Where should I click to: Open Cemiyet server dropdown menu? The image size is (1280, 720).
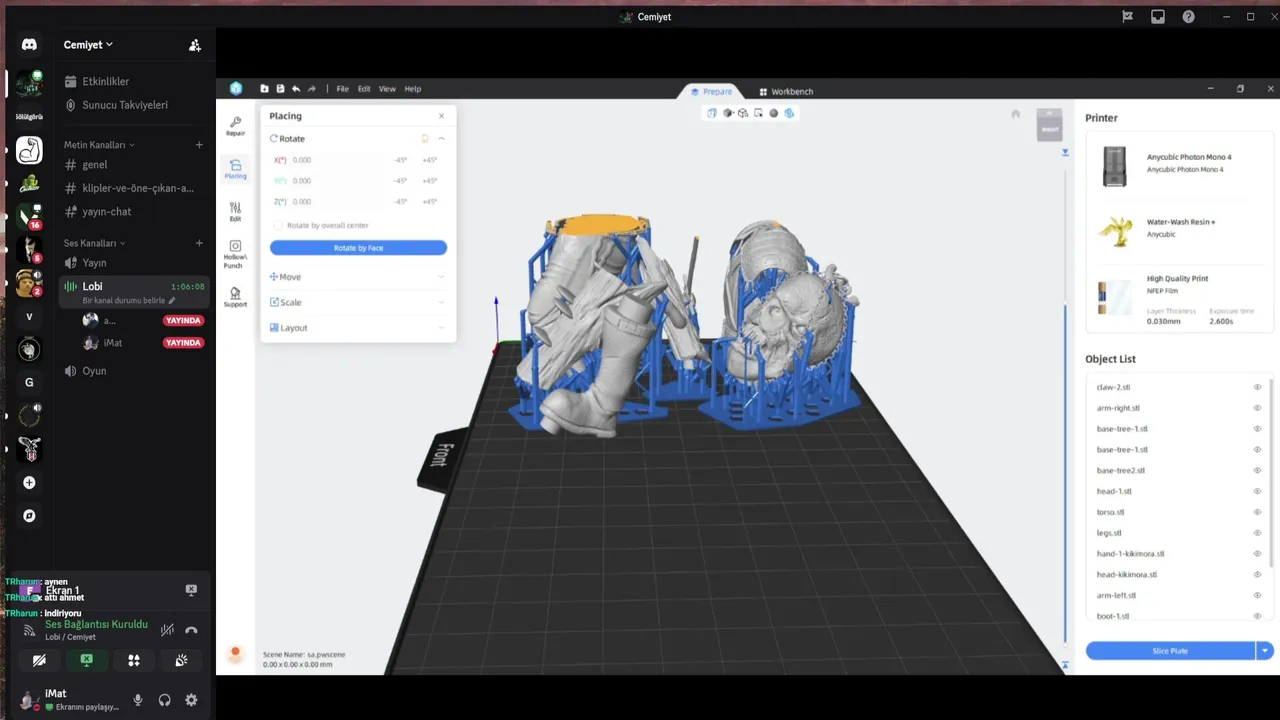coord(88,45)
